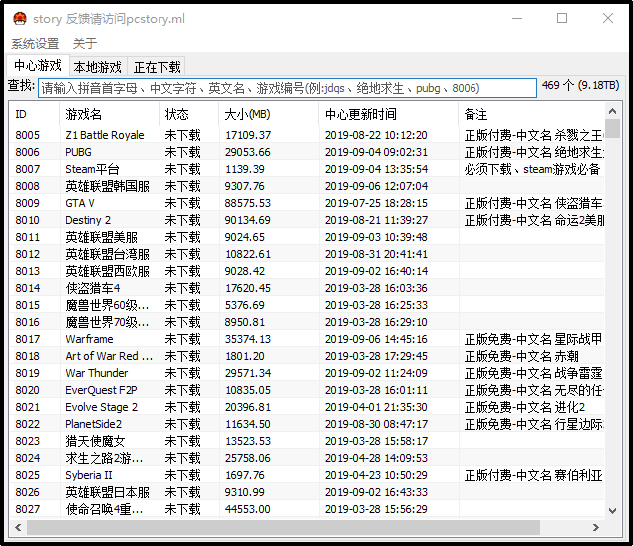Sort by the 大小(MB) column header
Image resolution: width=633 pixels, height=546 pixels.
268,114
